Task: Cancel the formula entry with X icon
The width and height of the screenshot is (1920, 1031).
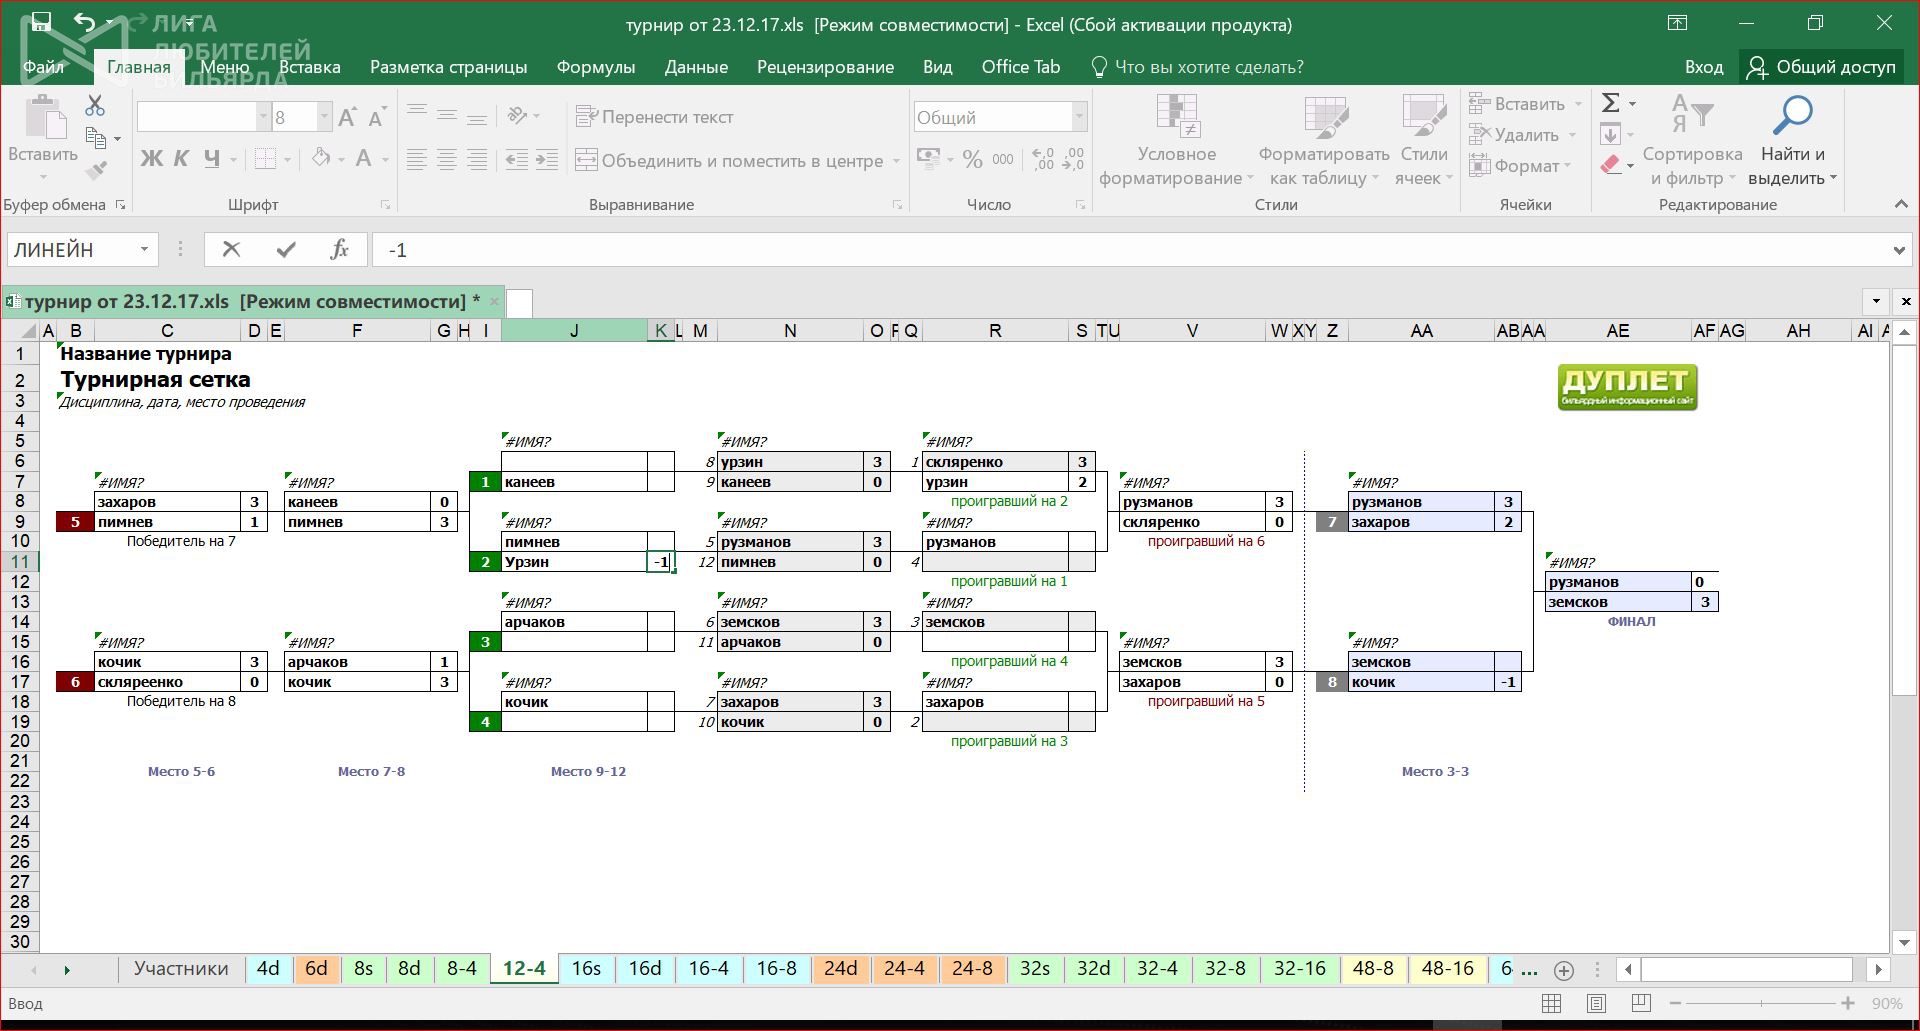Action: pos(231,249)
